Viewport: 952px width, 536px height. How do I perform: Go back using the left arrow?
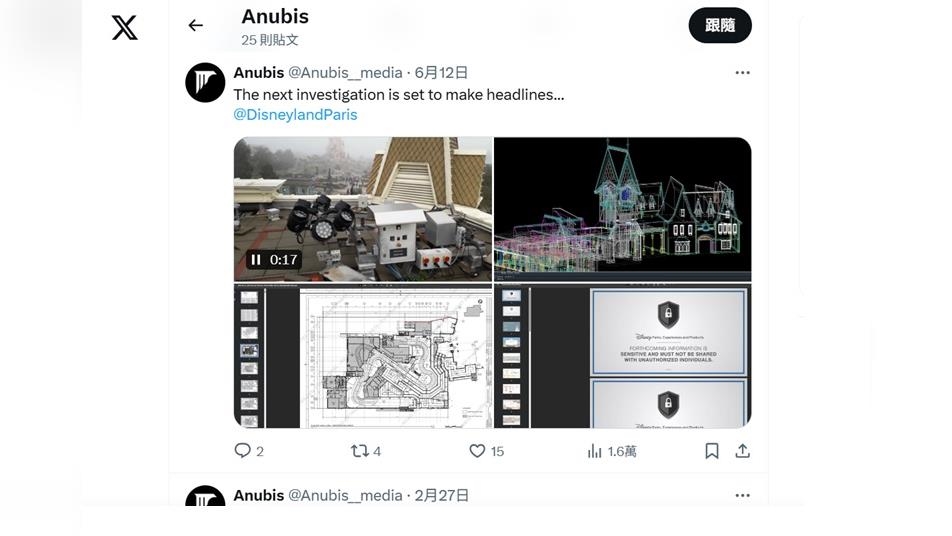point(196,25)
